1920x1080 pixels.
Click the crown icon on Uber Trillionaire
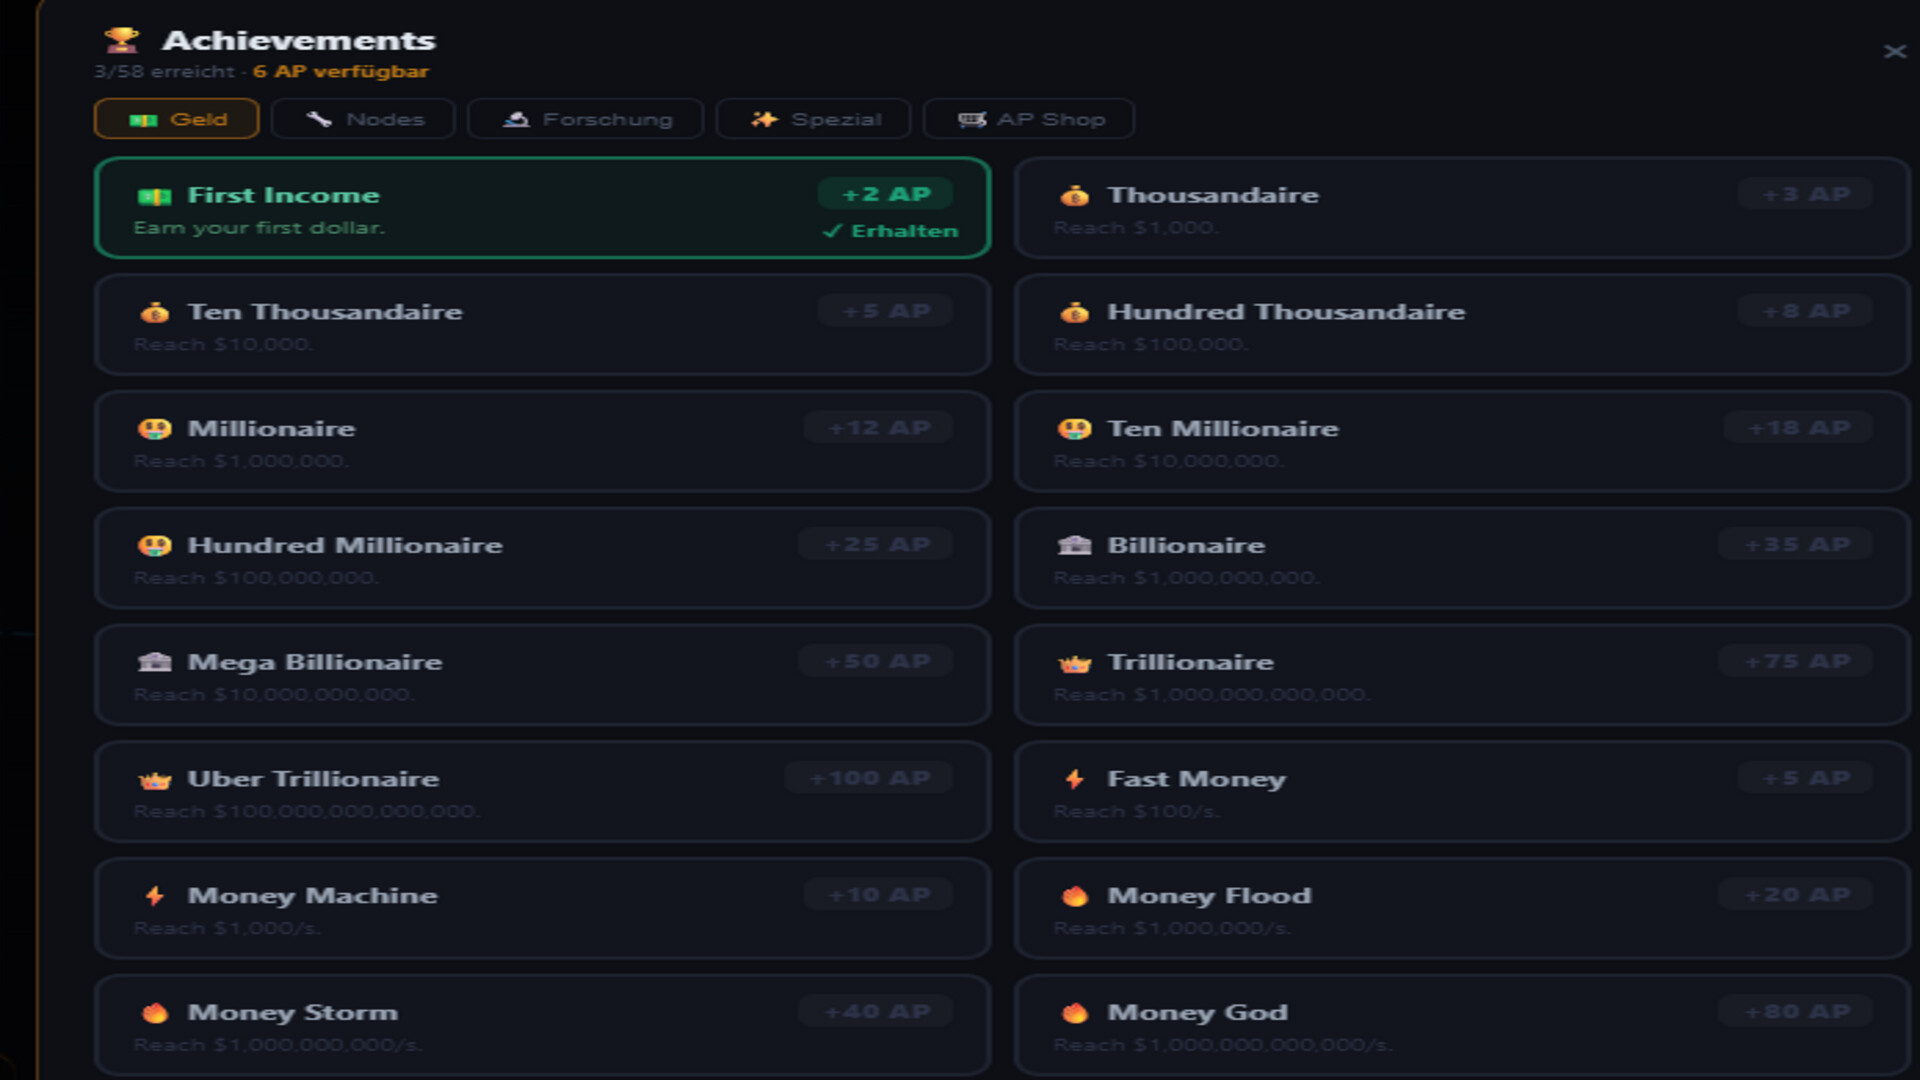point(154,780)
